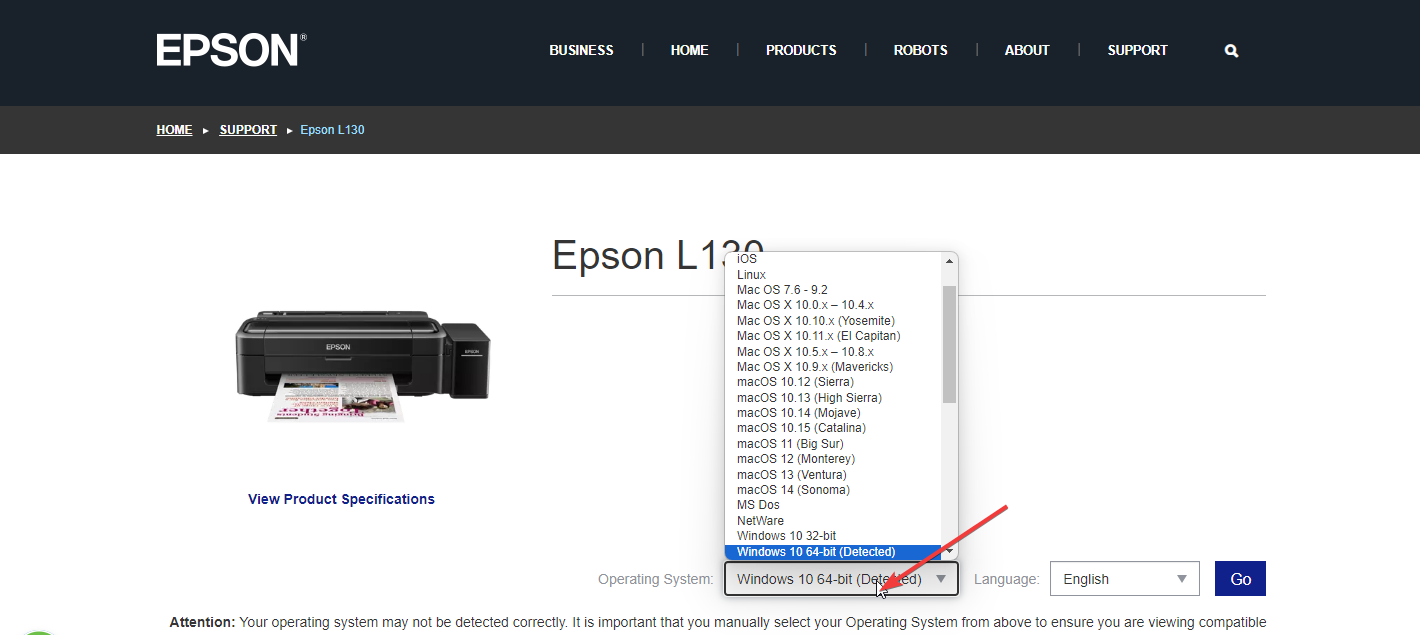
Task: Select Linux from the OS list
Action: point(834,274)
